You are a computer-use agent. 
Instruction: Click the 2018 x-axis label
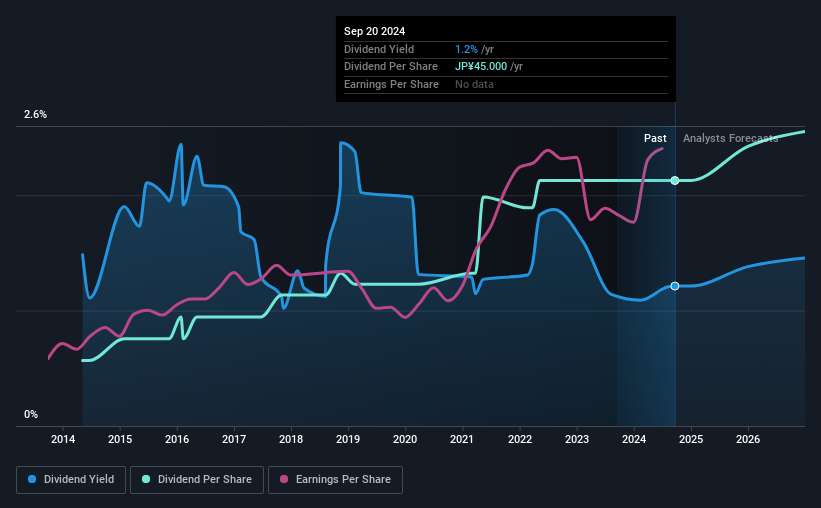(291, 439)
